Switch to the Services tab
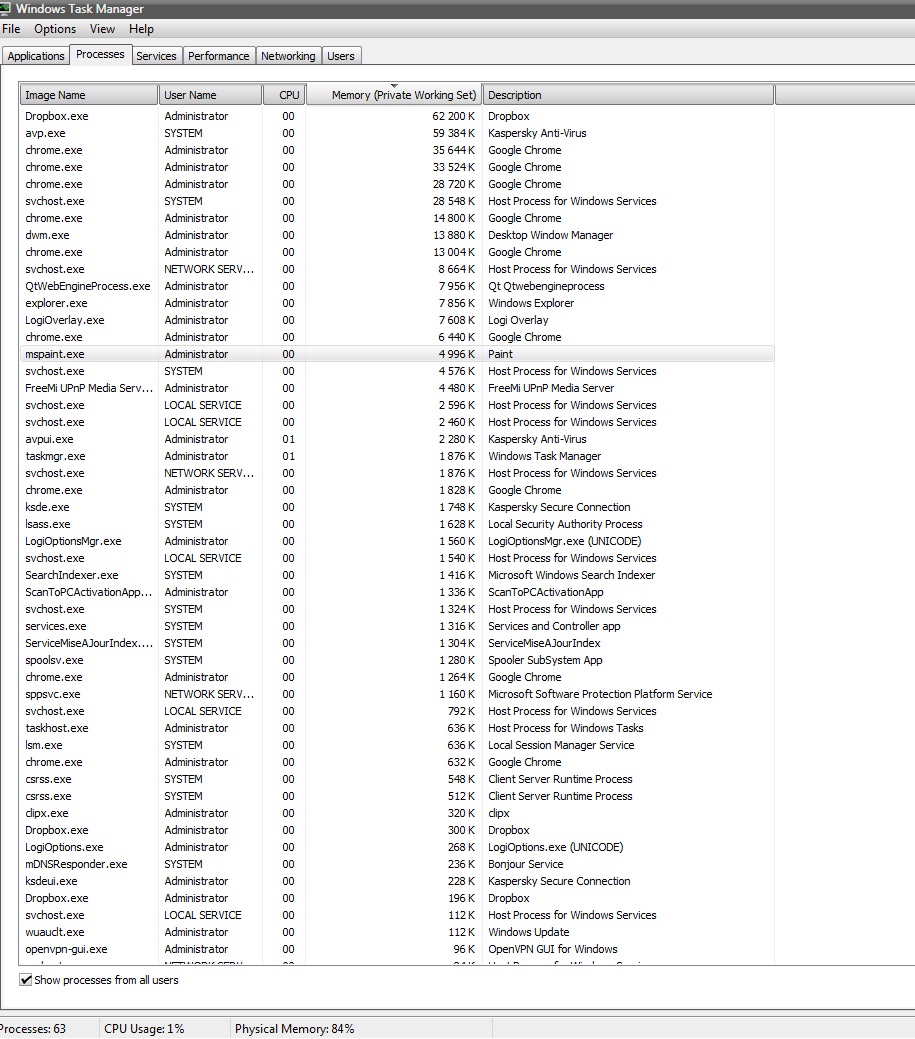This screenshot has height=1039, width=915. pyautogui.click(x=156, y=56)
